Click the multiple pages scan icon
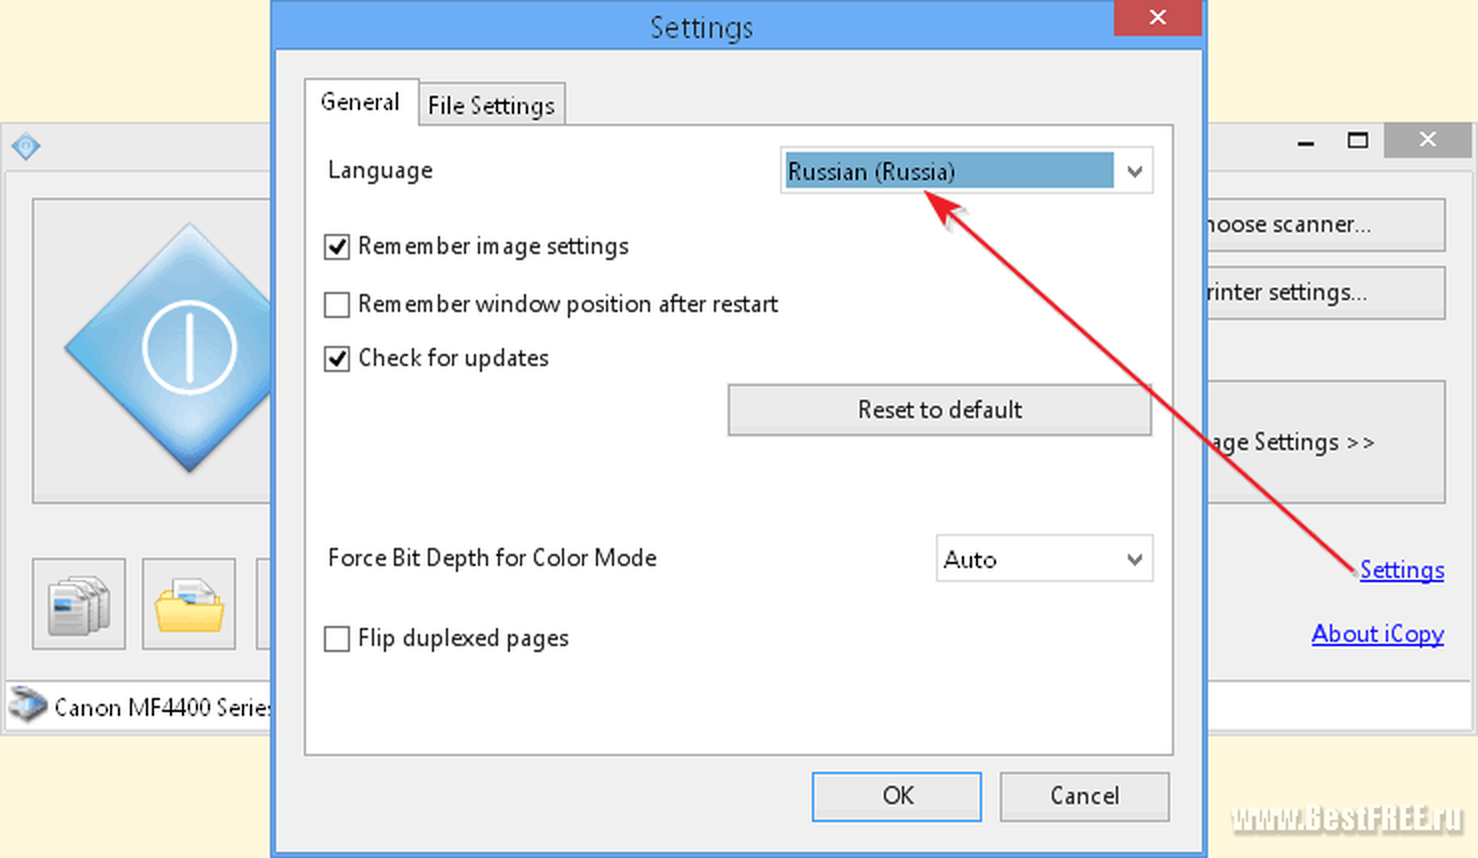Screen dimensions: 1478x858 (79, 604)
